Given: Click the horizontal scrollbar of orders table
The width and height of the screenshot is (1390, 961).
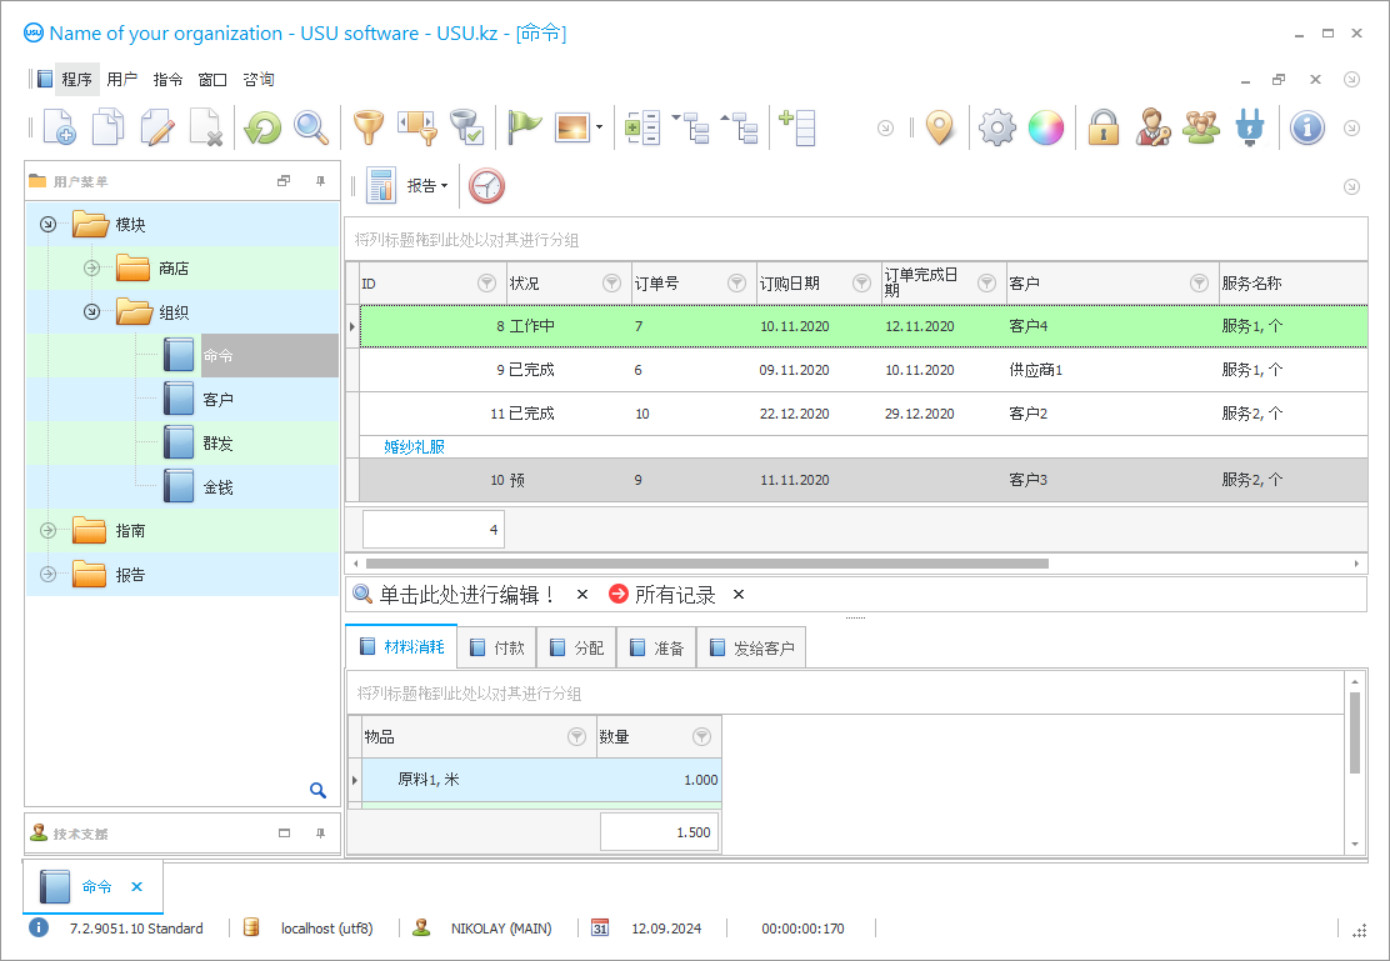Looking at the screenshot, I should 707,563.
